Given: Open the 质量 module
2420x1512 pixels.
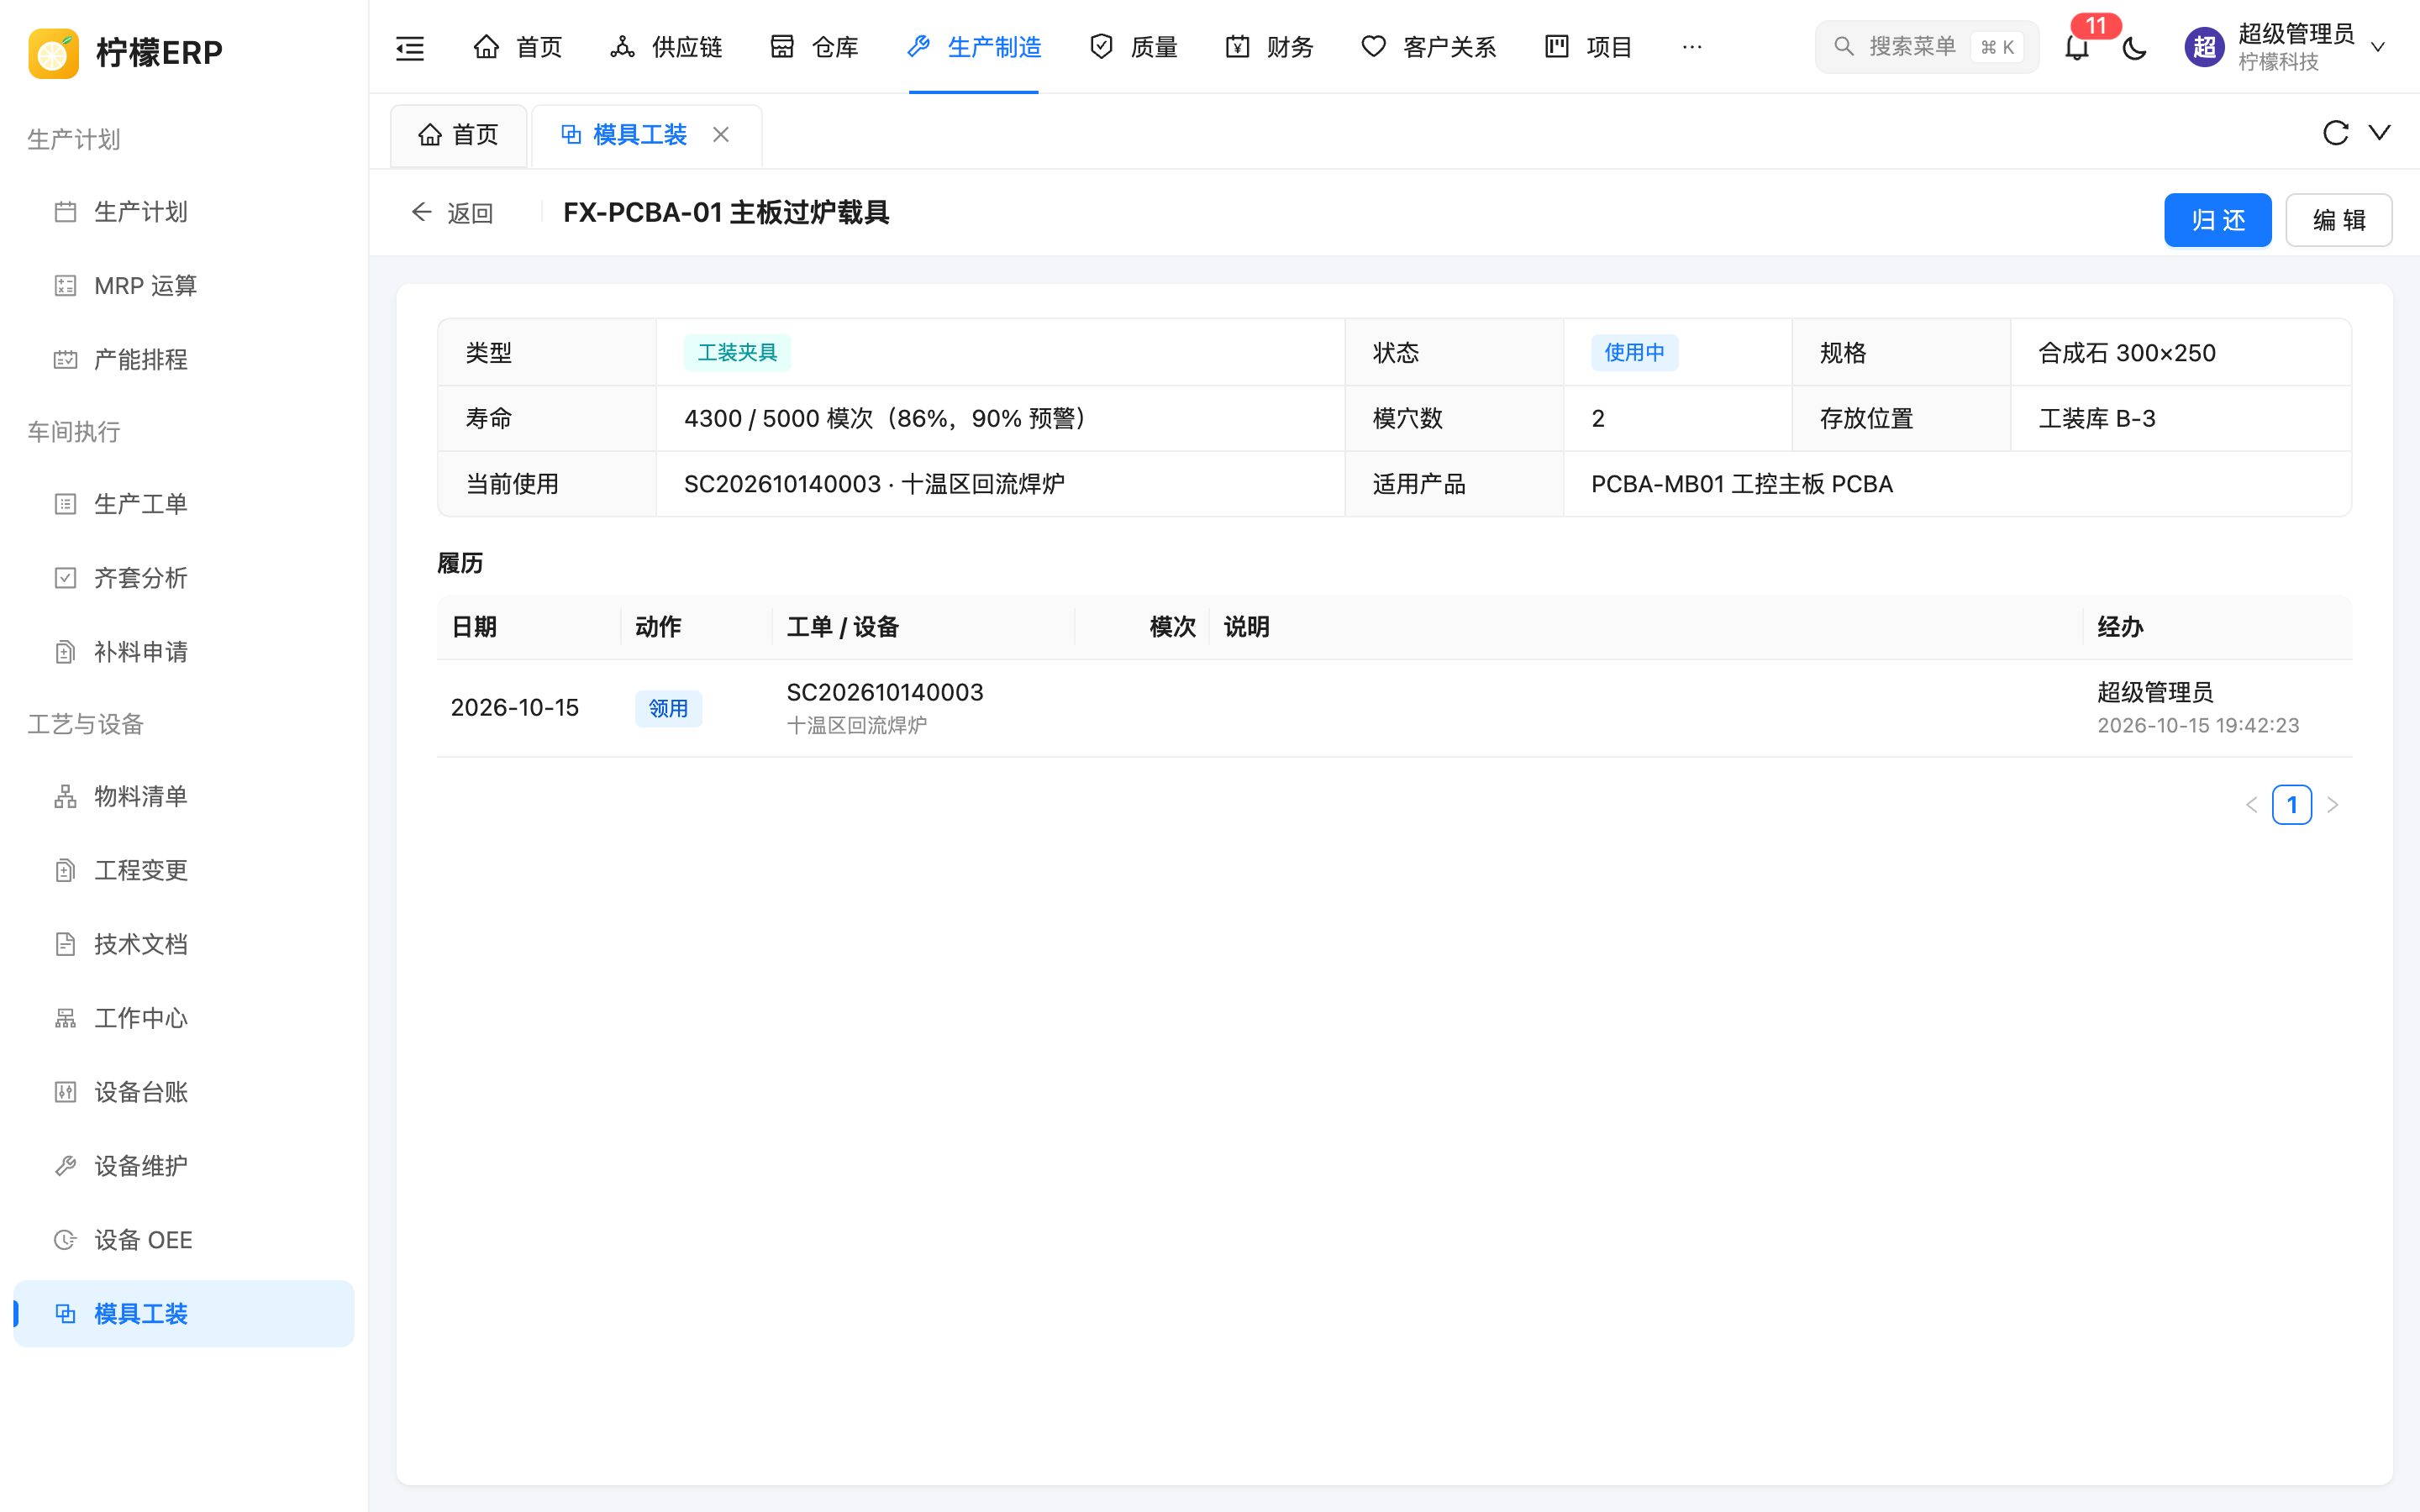Looking at the screenshot, I should click(x=1133, y=47).
